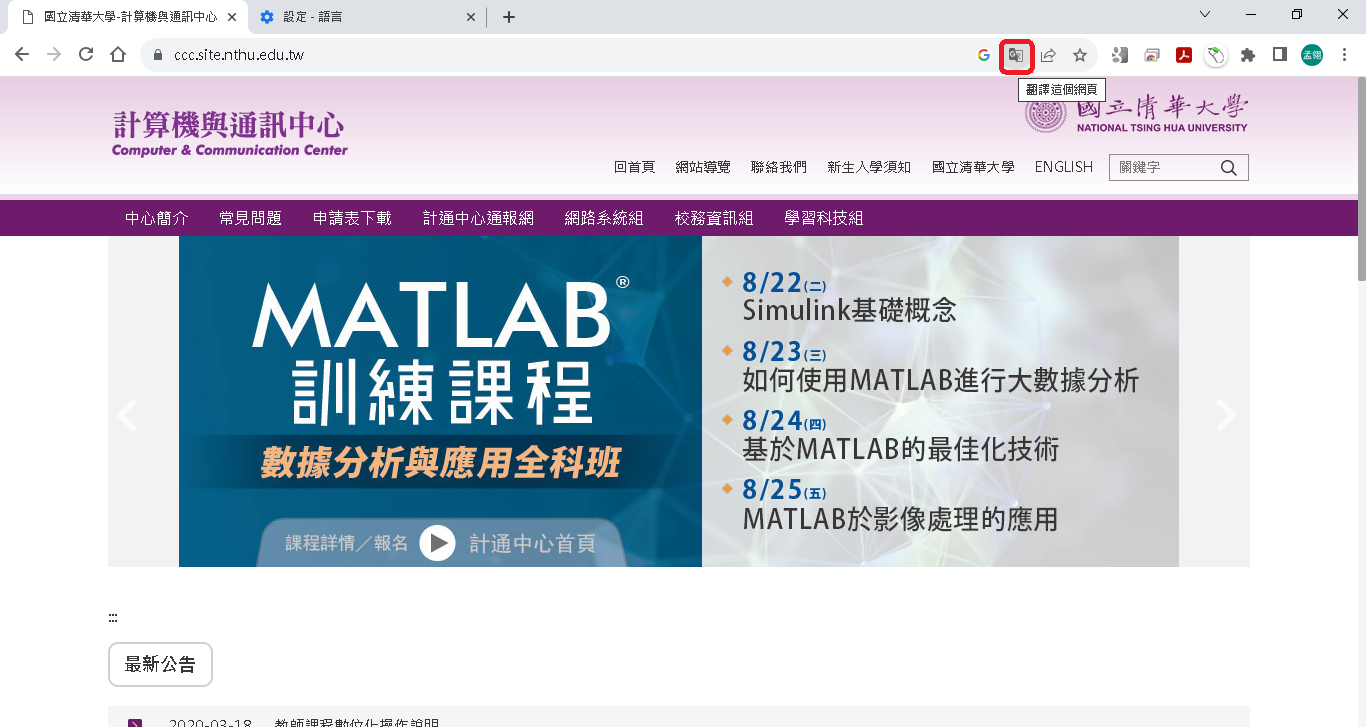Open a new tab with the plus button
This screenshot has width=1366, height=727.
tap(509, 17)
